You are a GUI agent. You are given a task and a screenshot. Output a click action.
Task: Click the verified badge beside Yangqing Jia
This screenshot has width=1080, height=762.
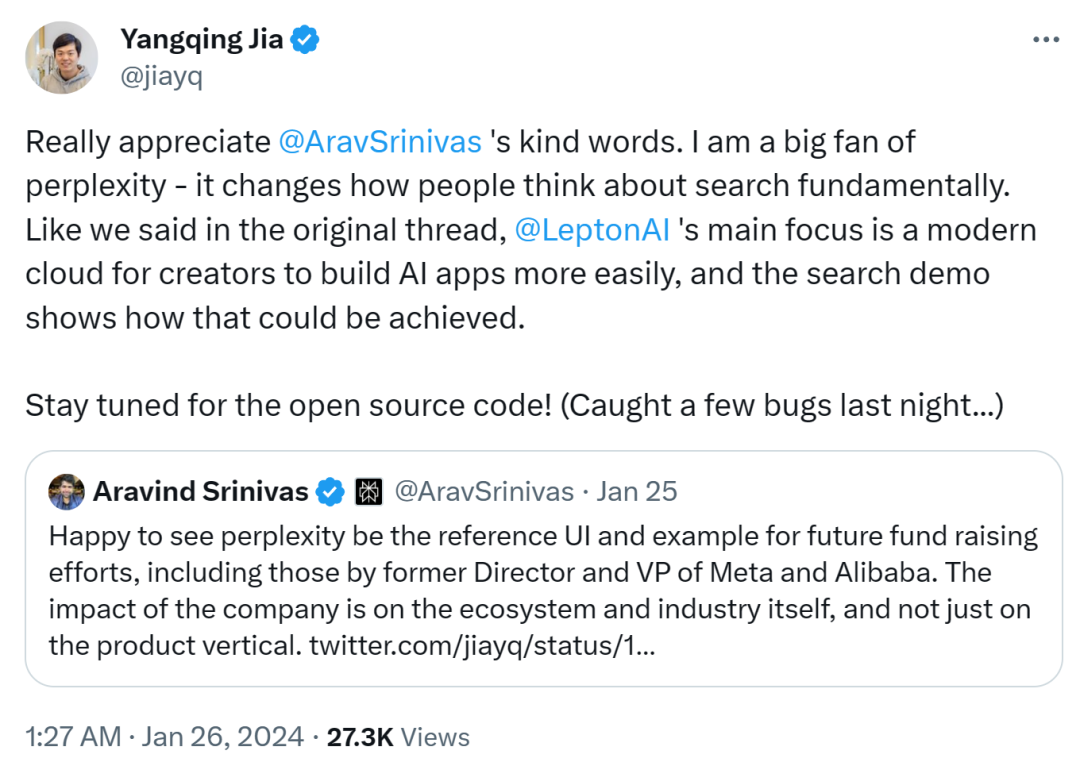(305, 40)
